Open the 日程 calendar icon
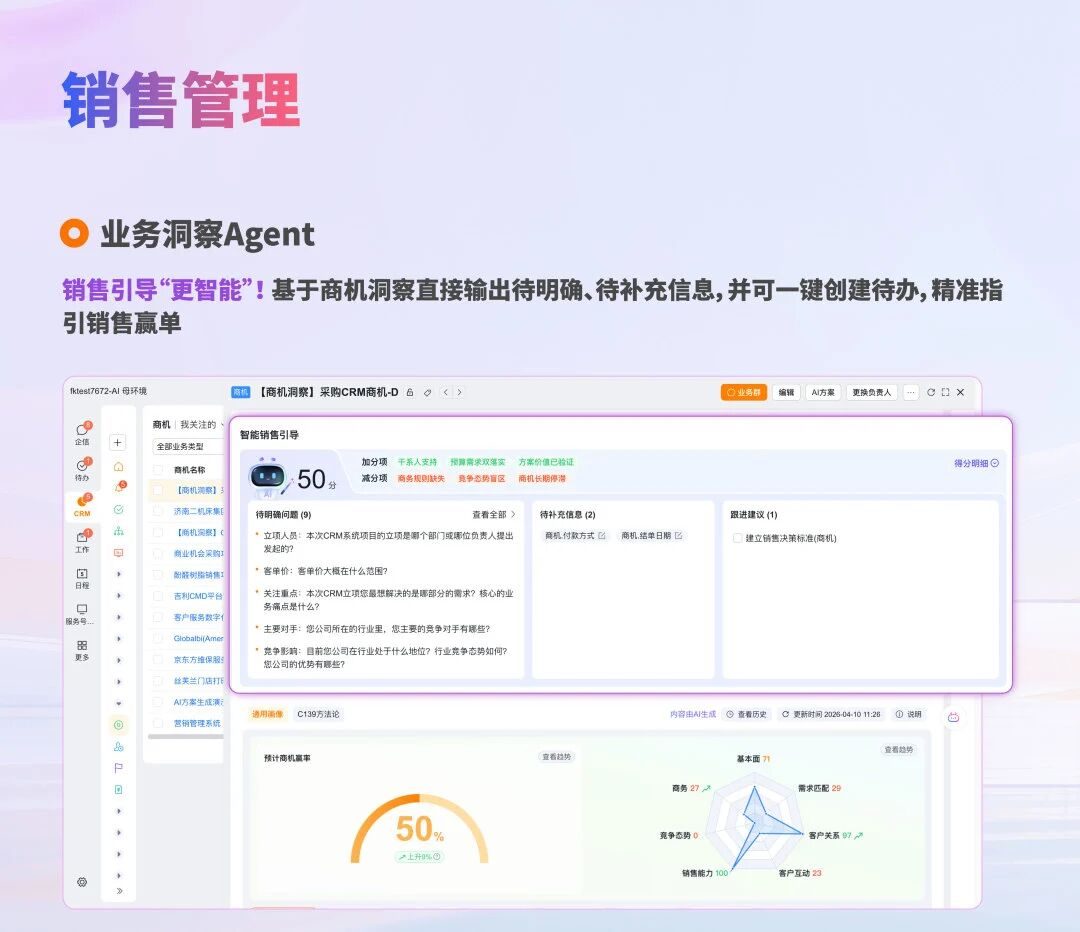The image size is (1080, 932). tap(82, 575)
